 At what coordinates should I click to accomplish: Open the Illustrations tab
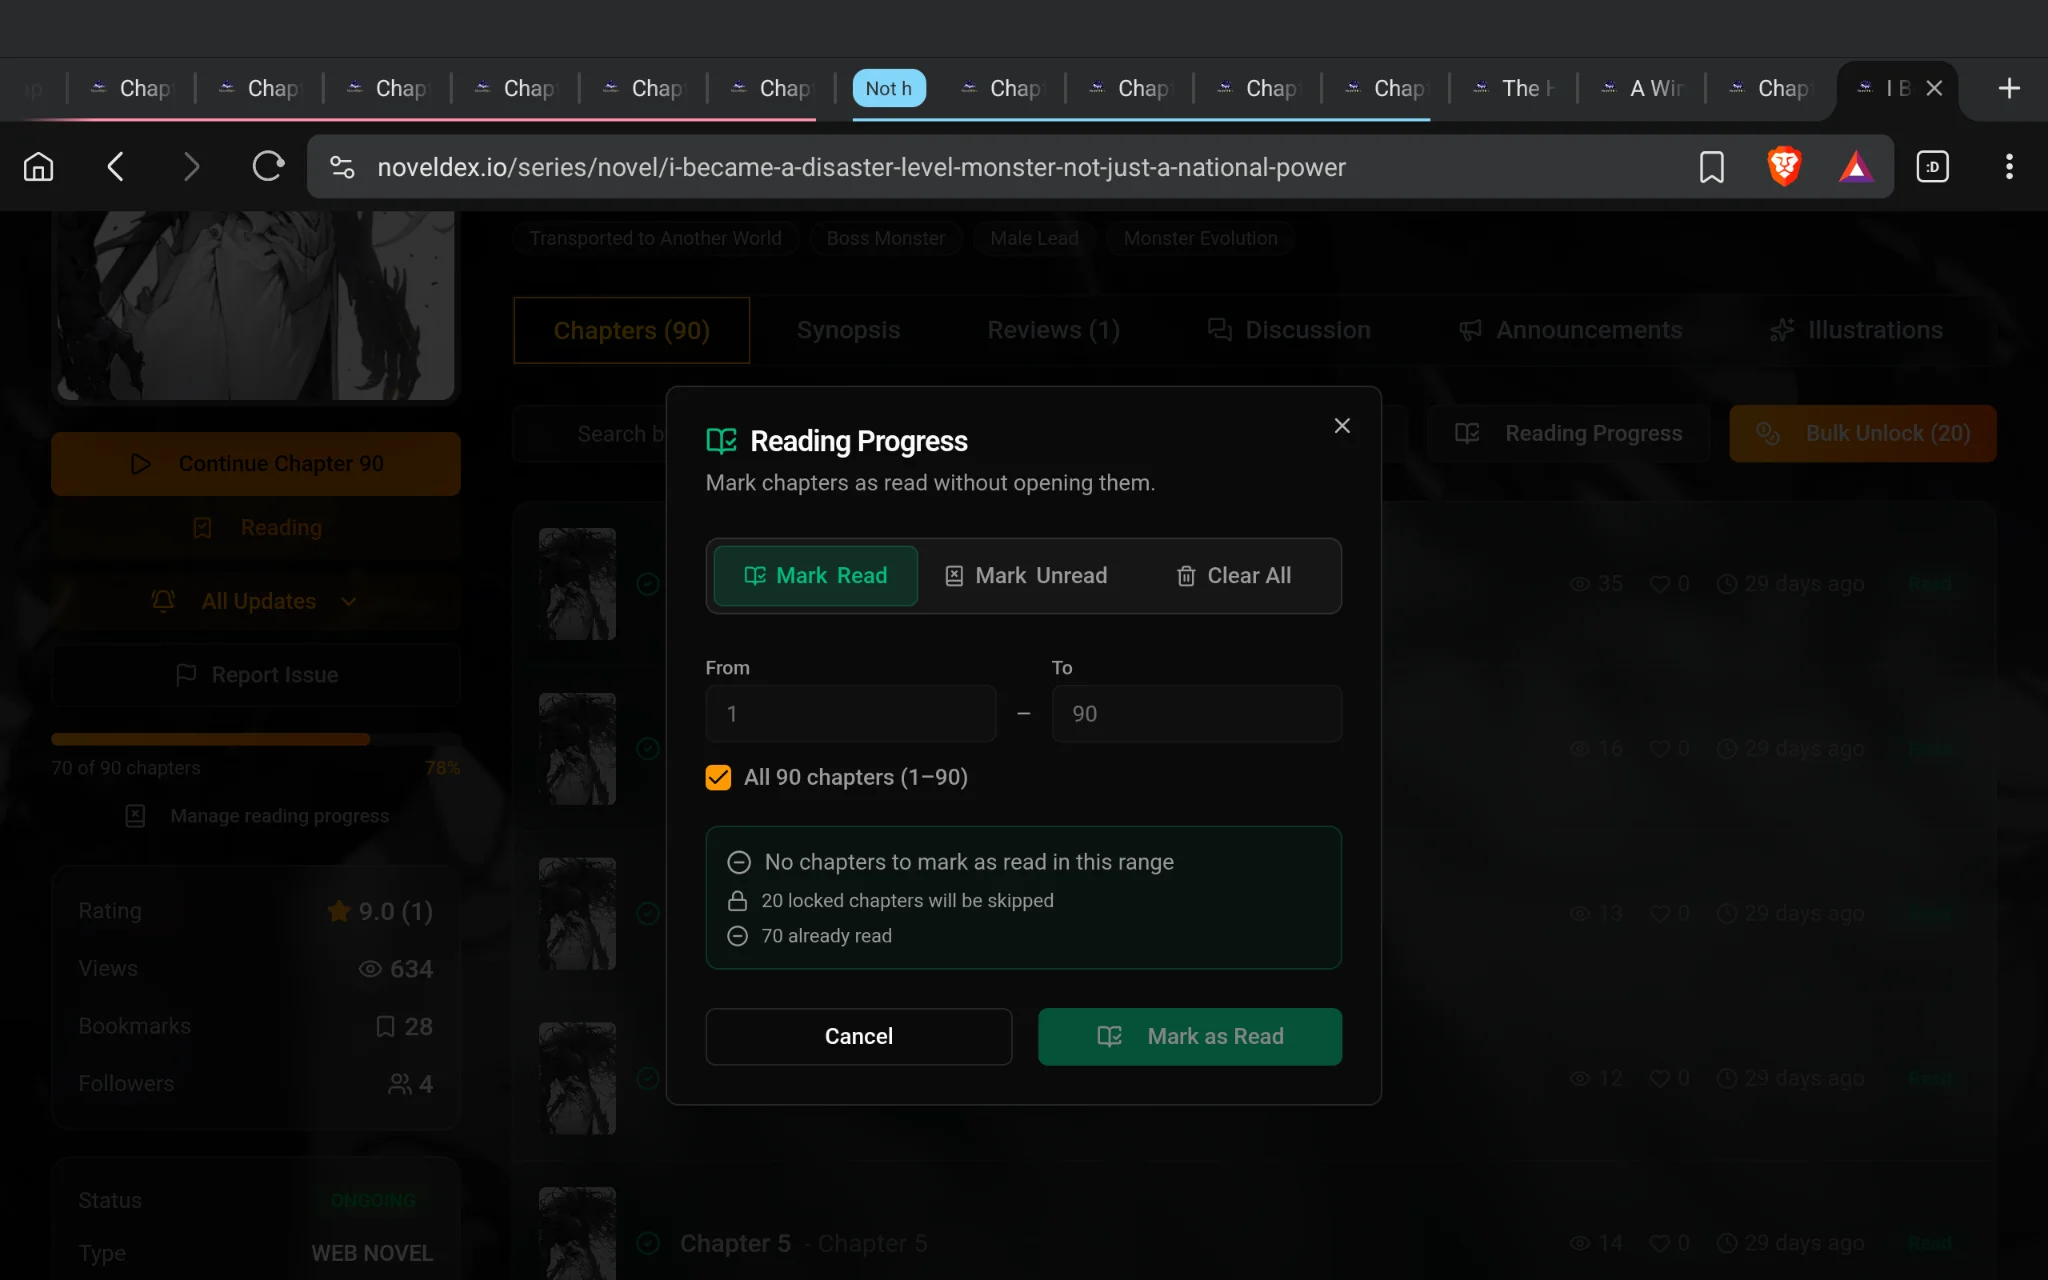click(x=1856, y=331)
